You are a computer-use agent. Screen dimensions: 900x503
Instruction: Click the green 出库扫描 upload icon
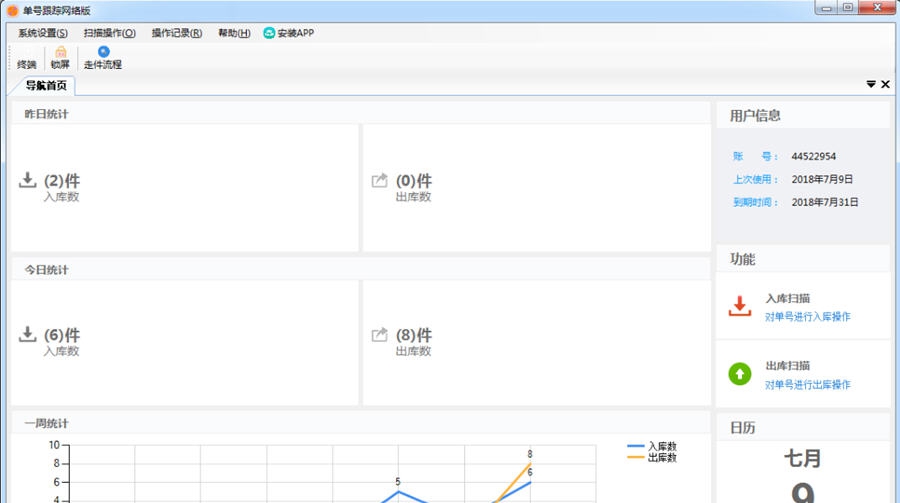click(x=739, y=374)
